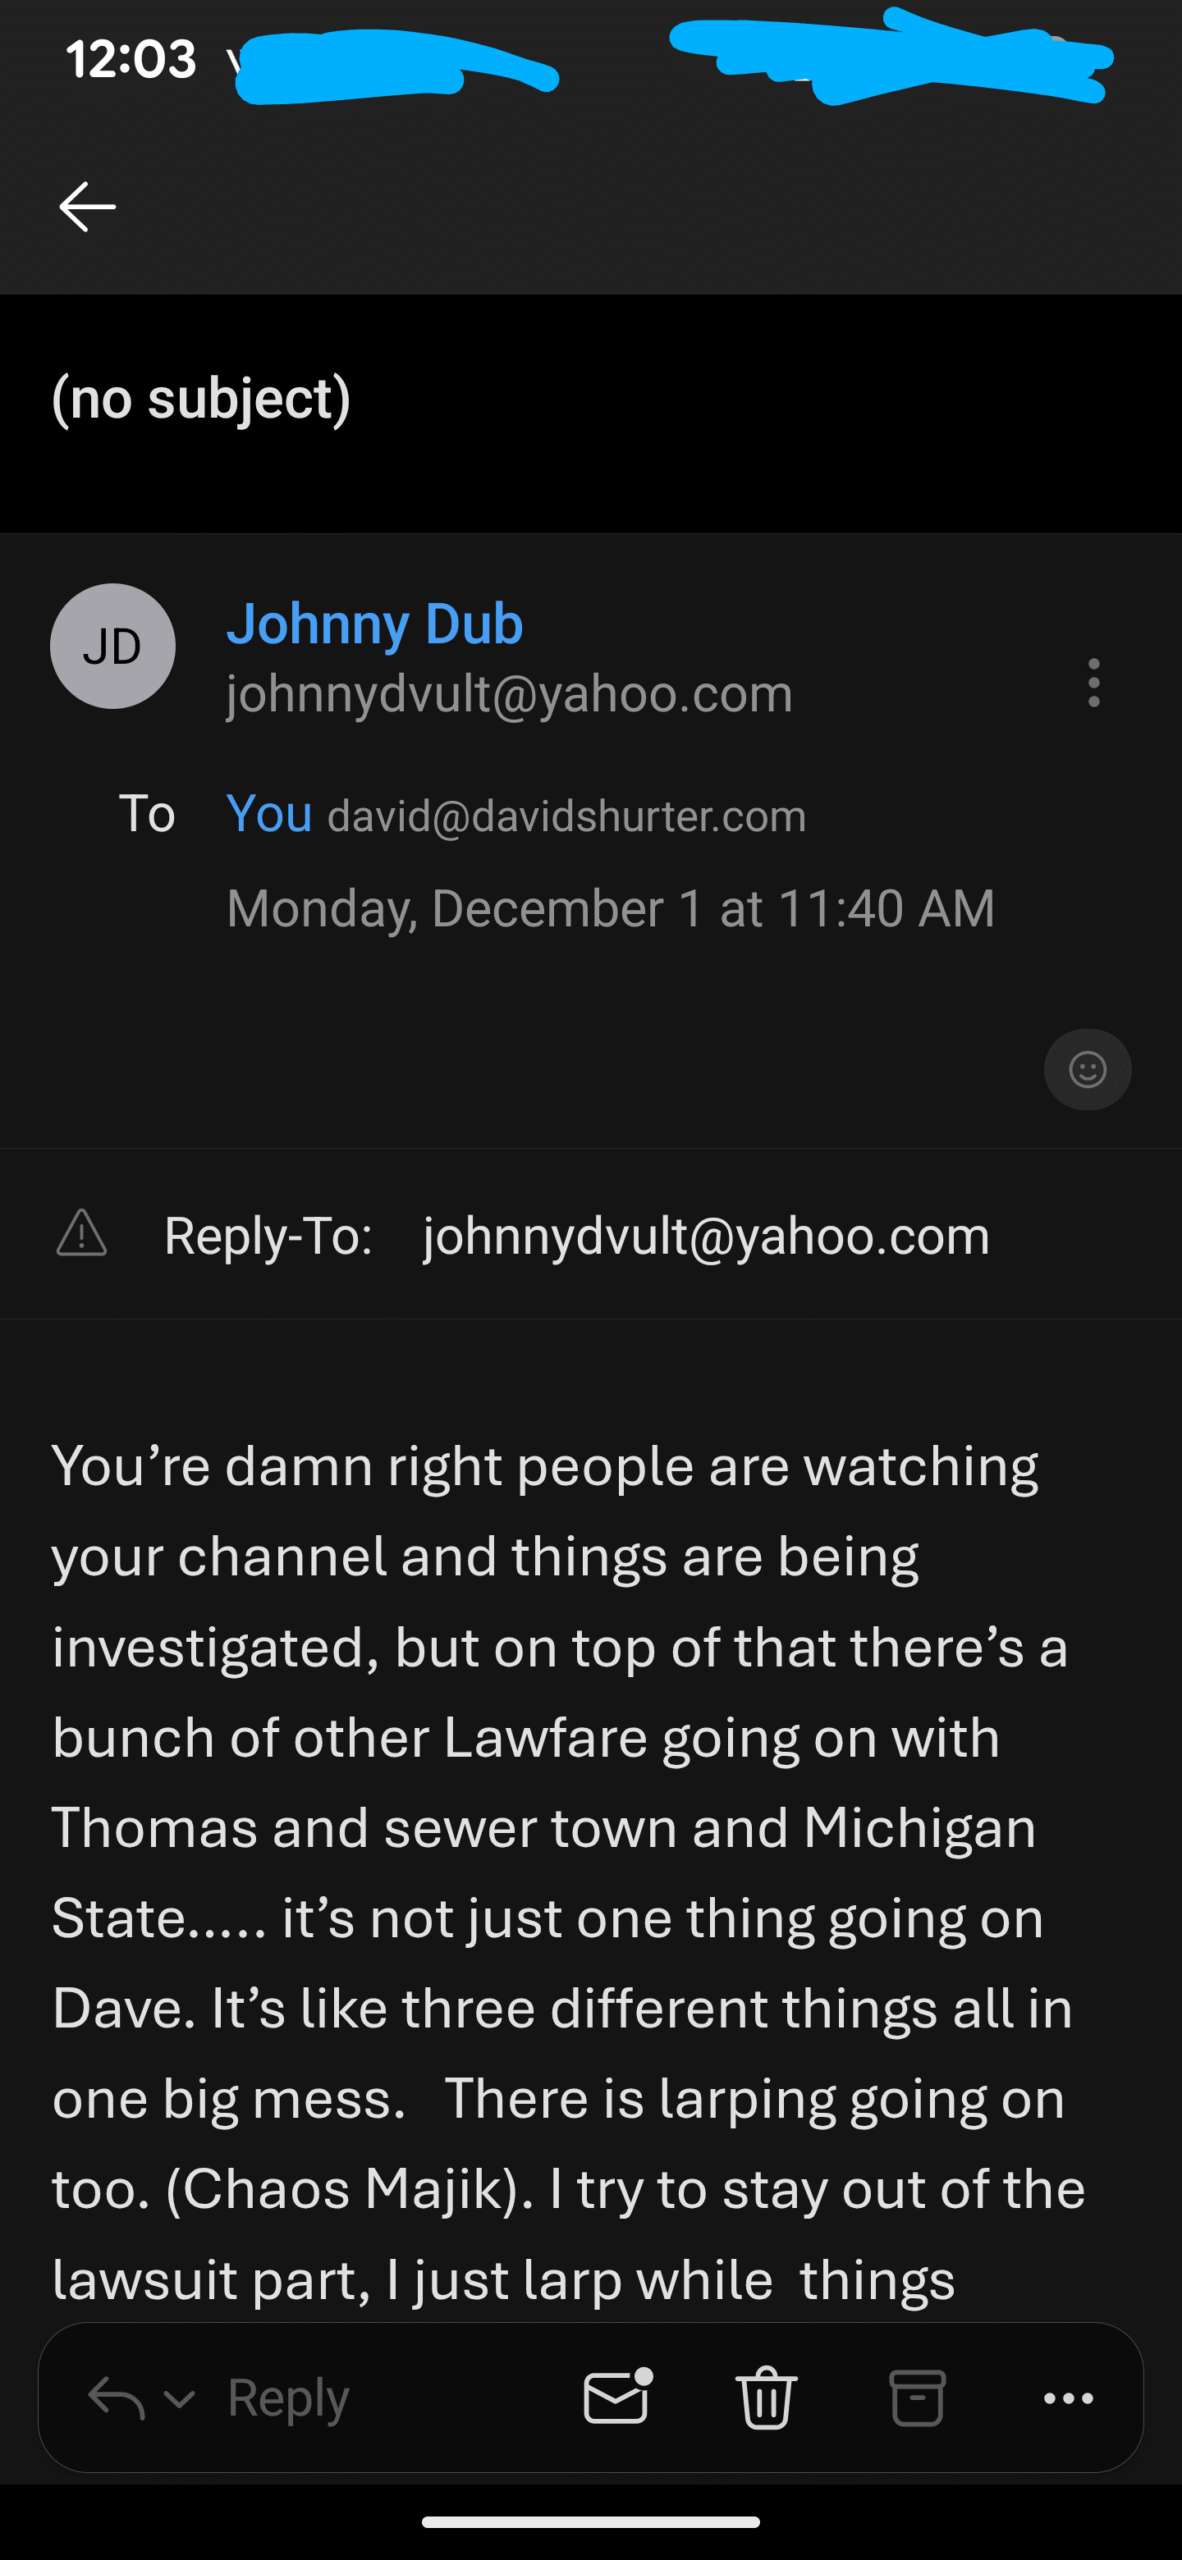Viewport: 1182px width, 2560px height.
Task: Tap the back arrow to leave email
Action: [x=88, y=207]
